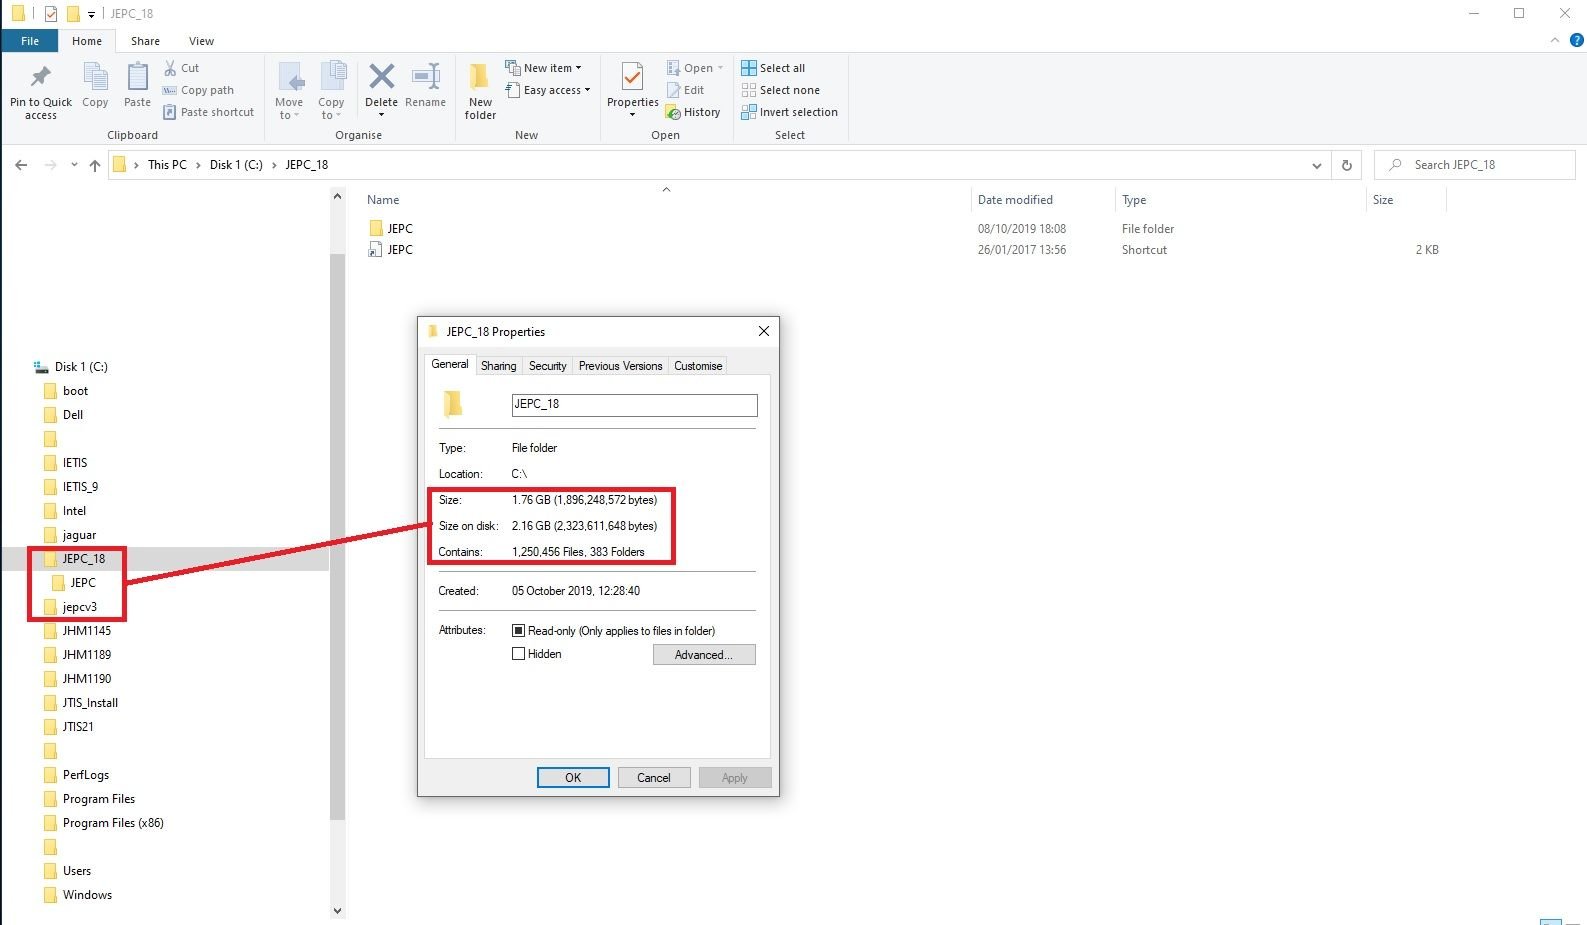The width and height of the screenshot is (1587, 925).
Task: Switch to the Security tab
Action: (x=547, y=366)
